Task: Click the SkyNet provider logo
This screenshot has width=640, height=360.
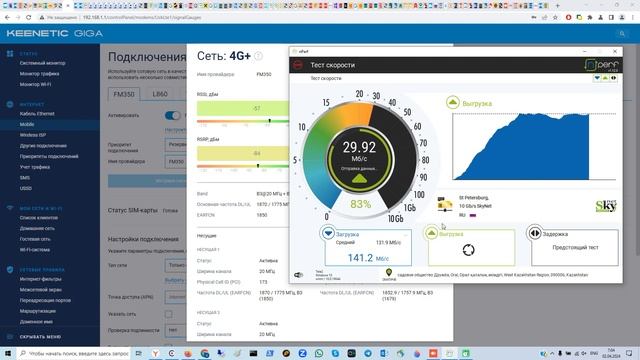Action: (606, 206)
